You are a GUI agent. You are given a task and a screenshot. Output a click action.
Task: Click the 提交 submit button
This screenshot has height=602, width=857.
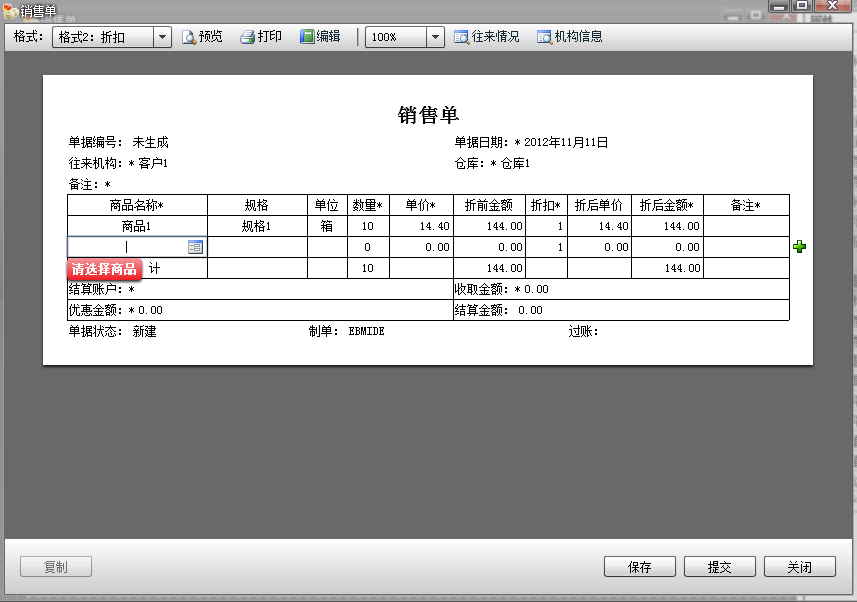pos(719,566)
